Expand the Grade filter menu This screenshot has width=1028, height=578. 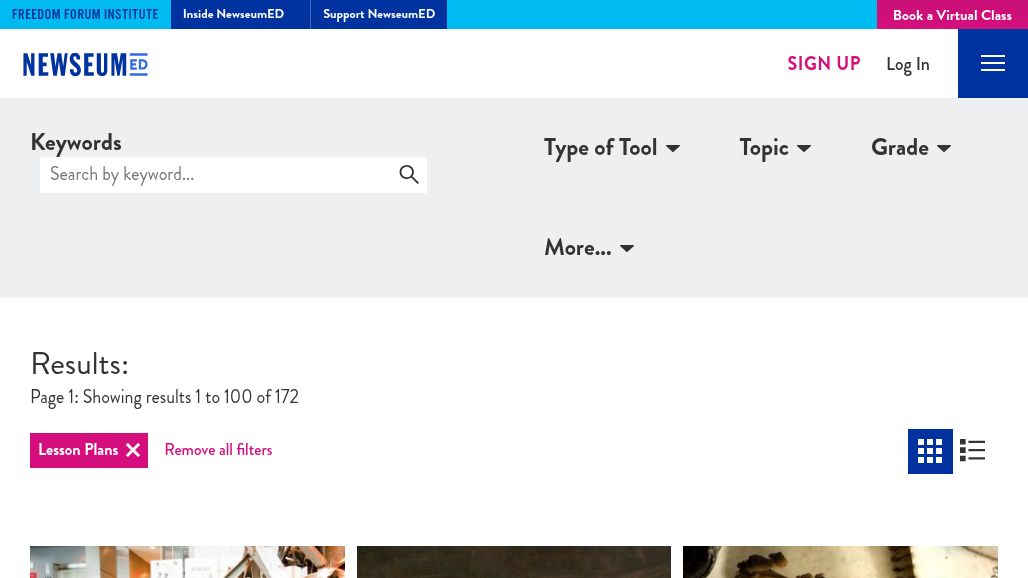pos(910,148)
